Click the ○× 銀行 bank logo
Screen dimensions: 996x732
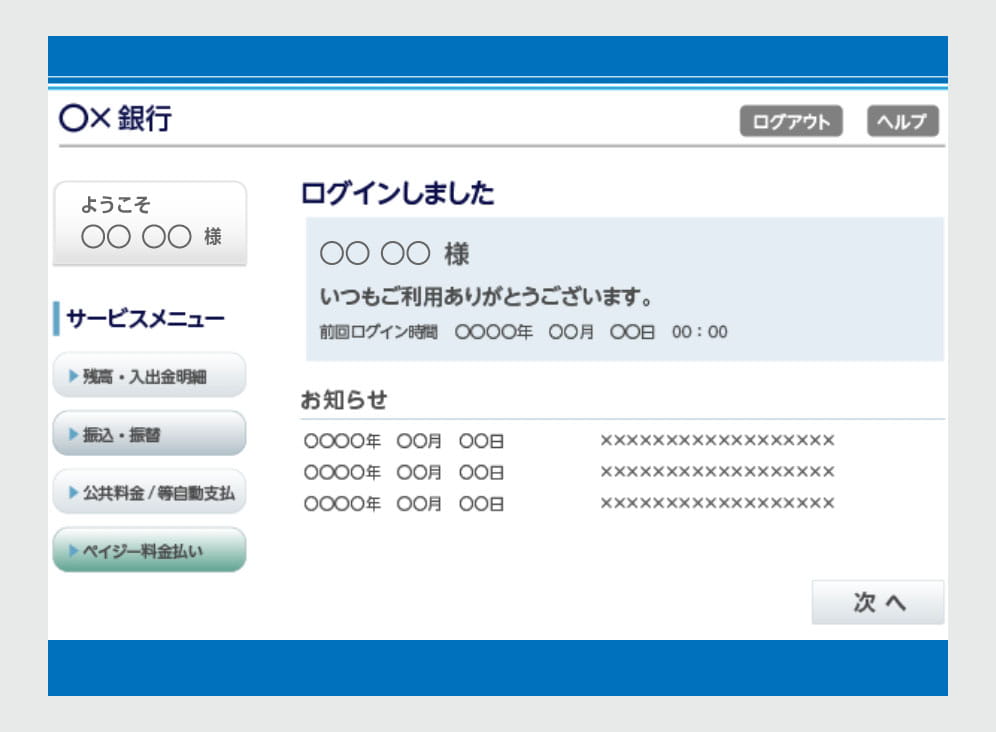pyautogui.click(x=116, y=119)
